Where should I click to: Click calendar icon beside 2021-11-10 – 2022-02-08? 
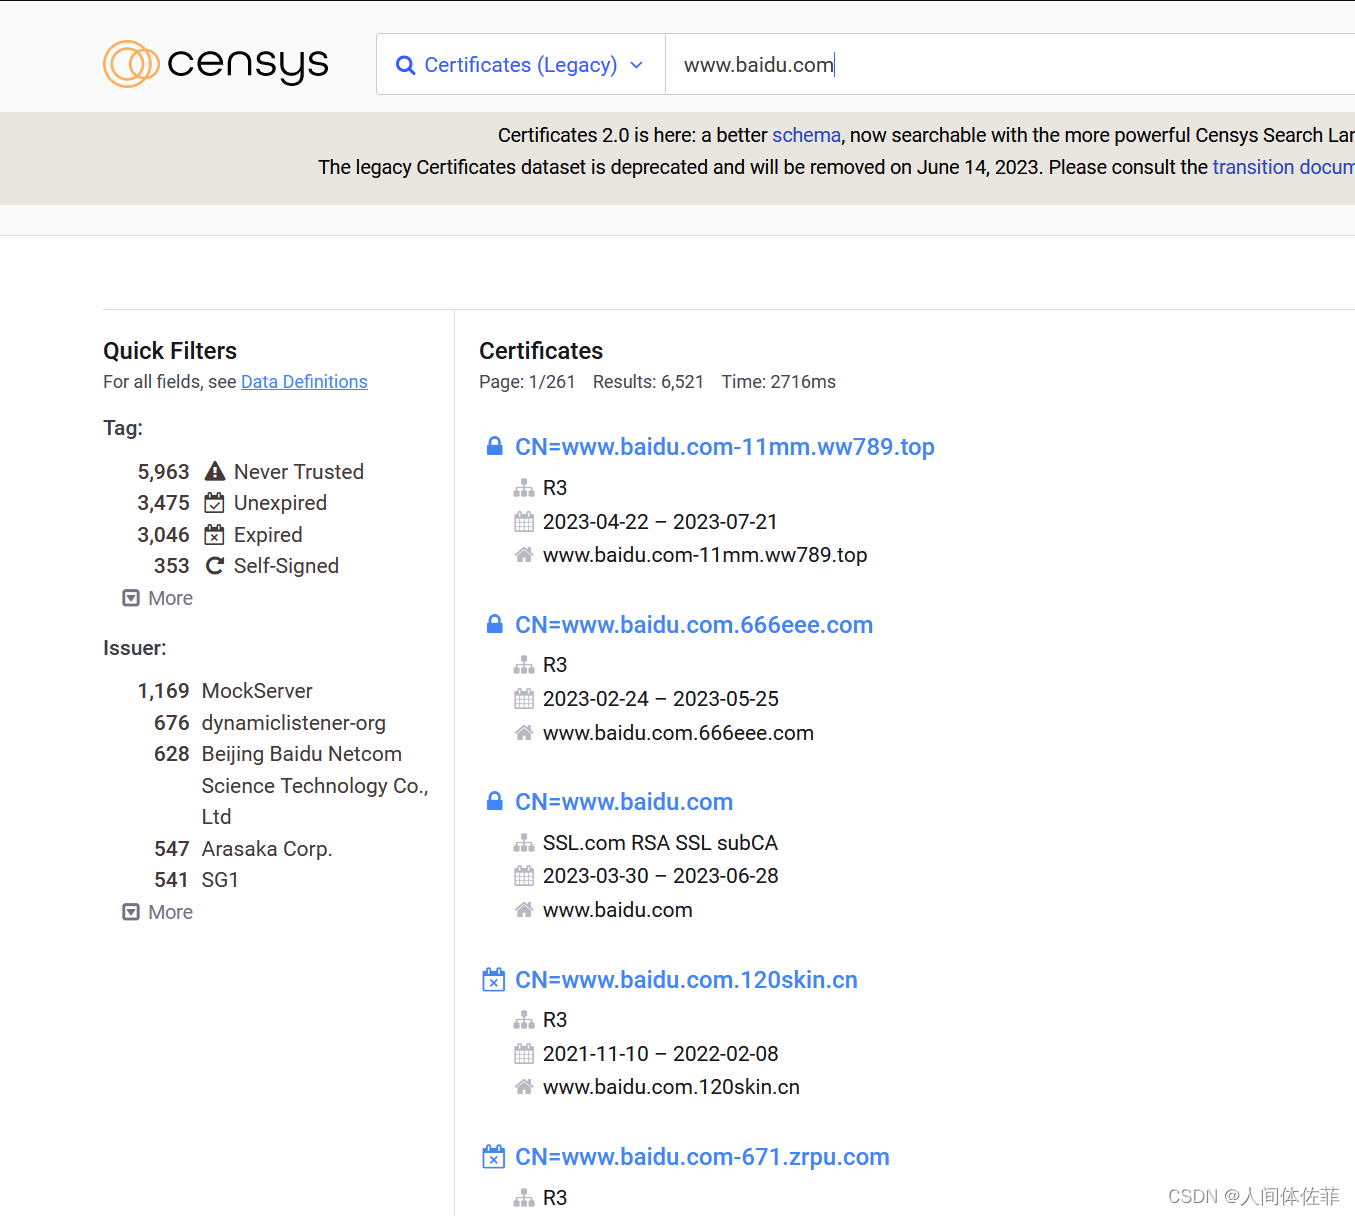point(524,1053)
